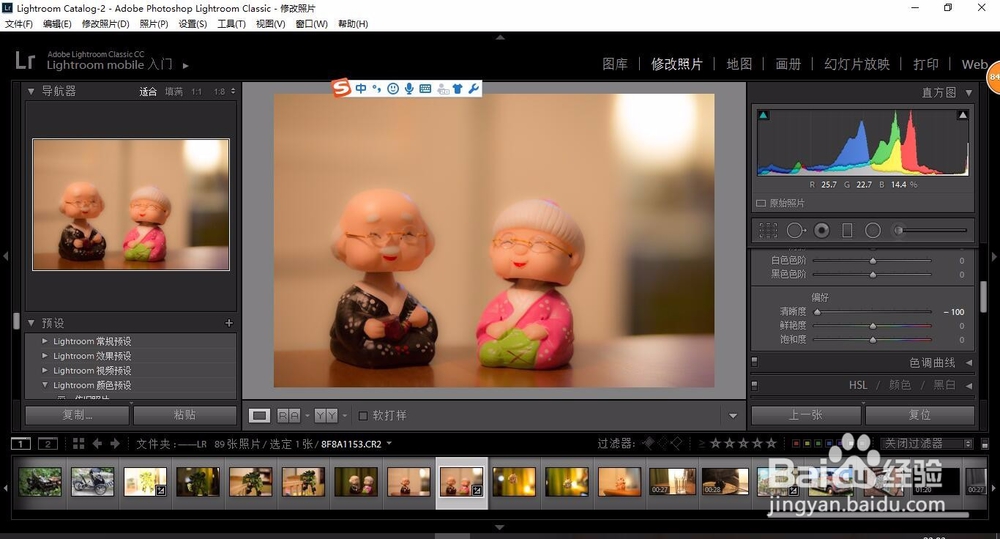The height and width of the screenshot is (539, 1000).
Task: Expand the HSL / 颜色 / 黑白 panel arrow
Action: [x=969, y=385]
